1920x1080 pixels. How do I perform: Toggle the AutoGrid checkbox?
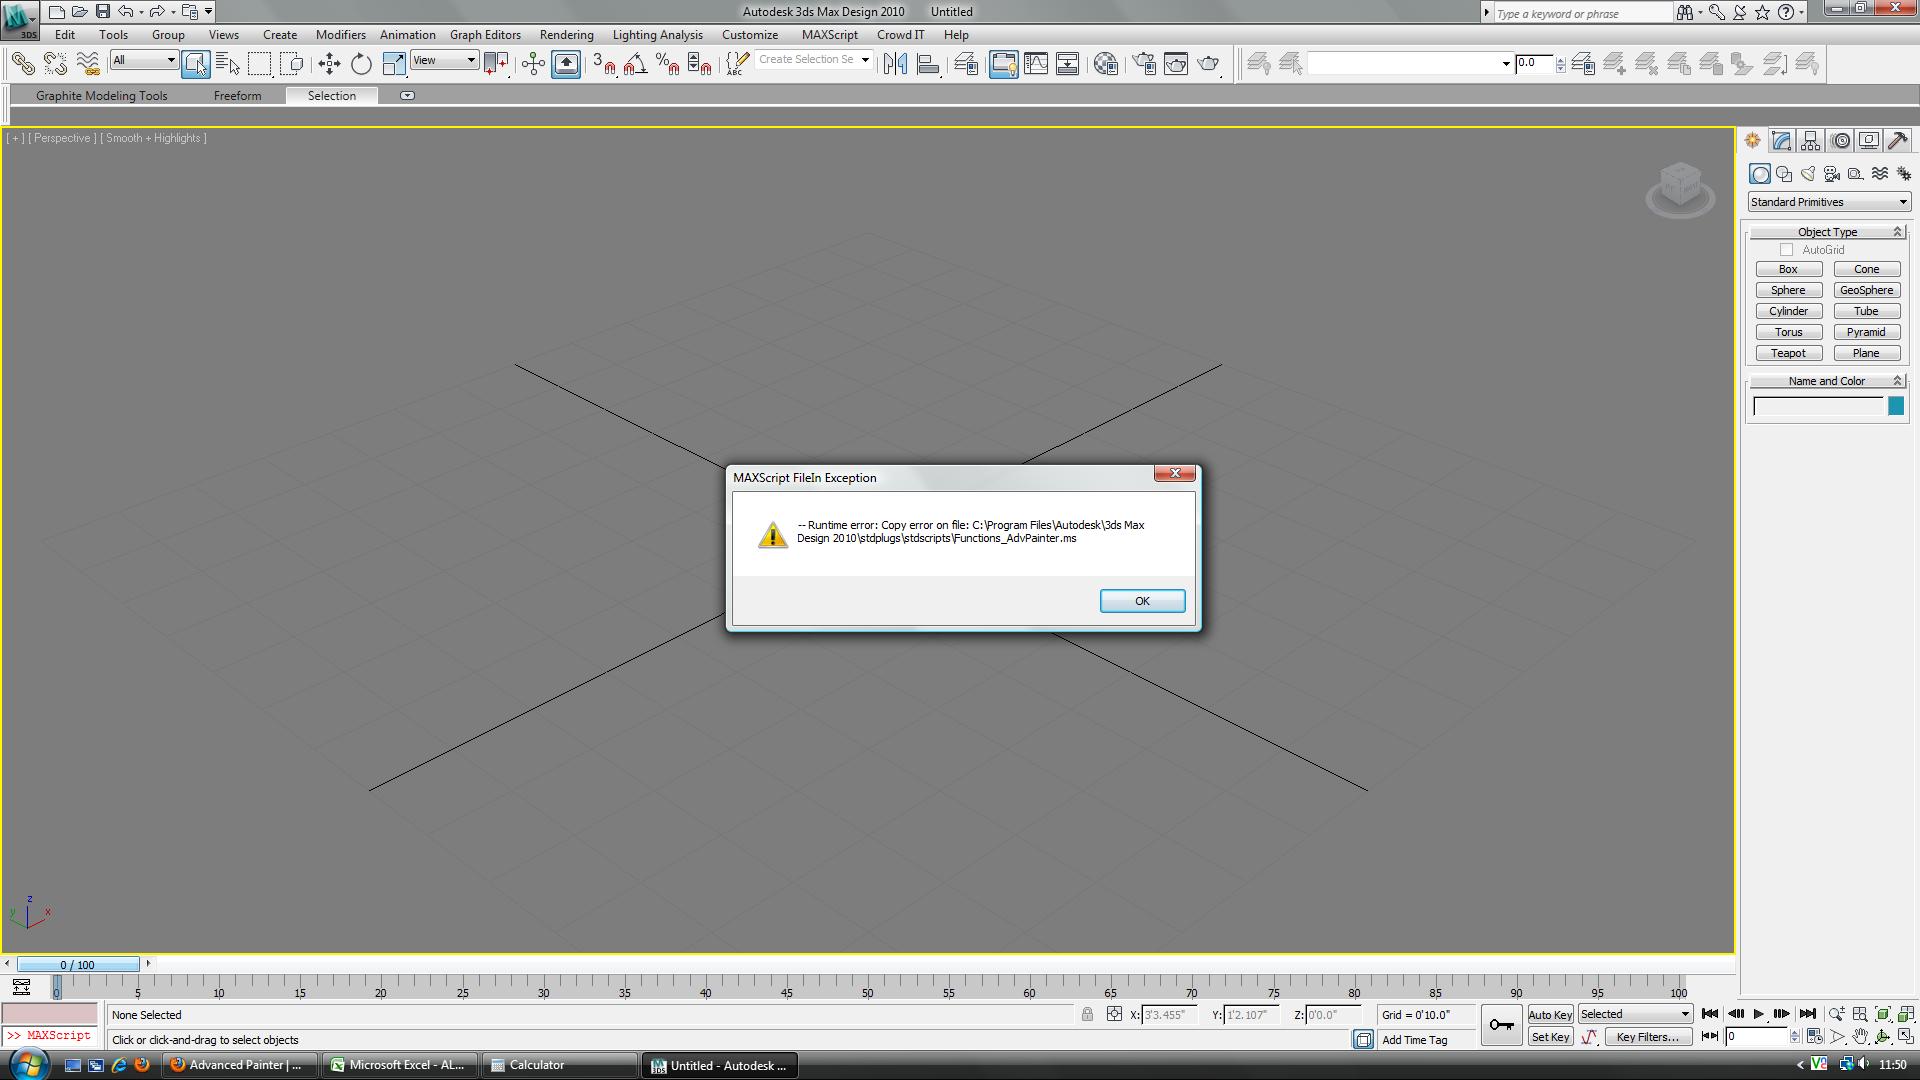click(1786, 250)
